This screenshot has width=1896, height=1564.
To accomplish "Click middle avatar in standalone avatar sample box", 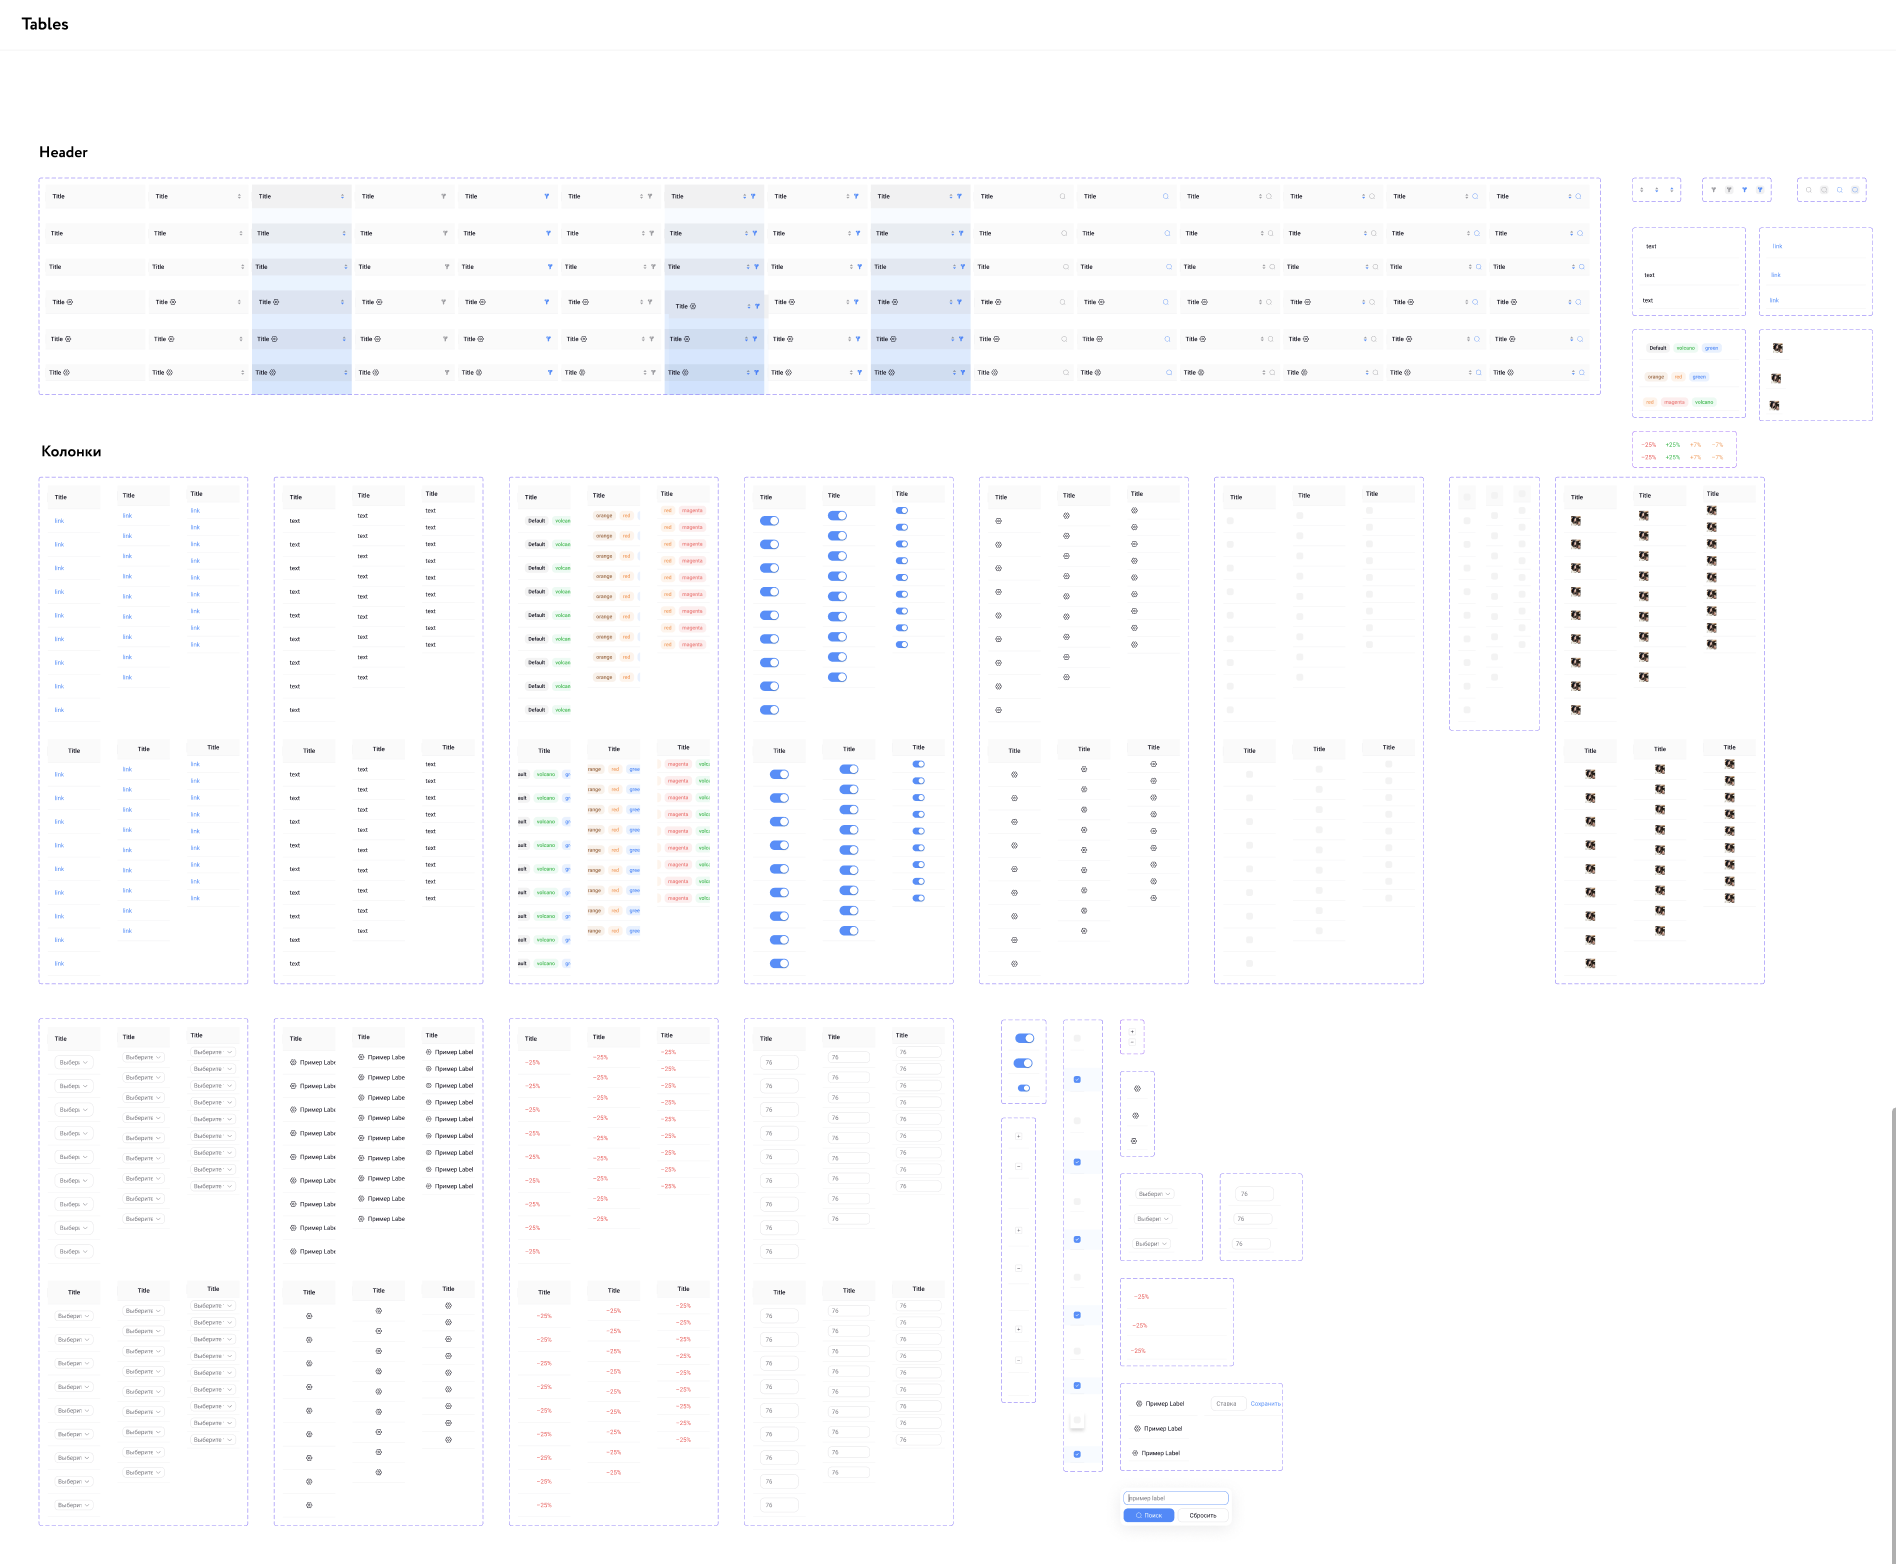I will (x=1776, y=378).
